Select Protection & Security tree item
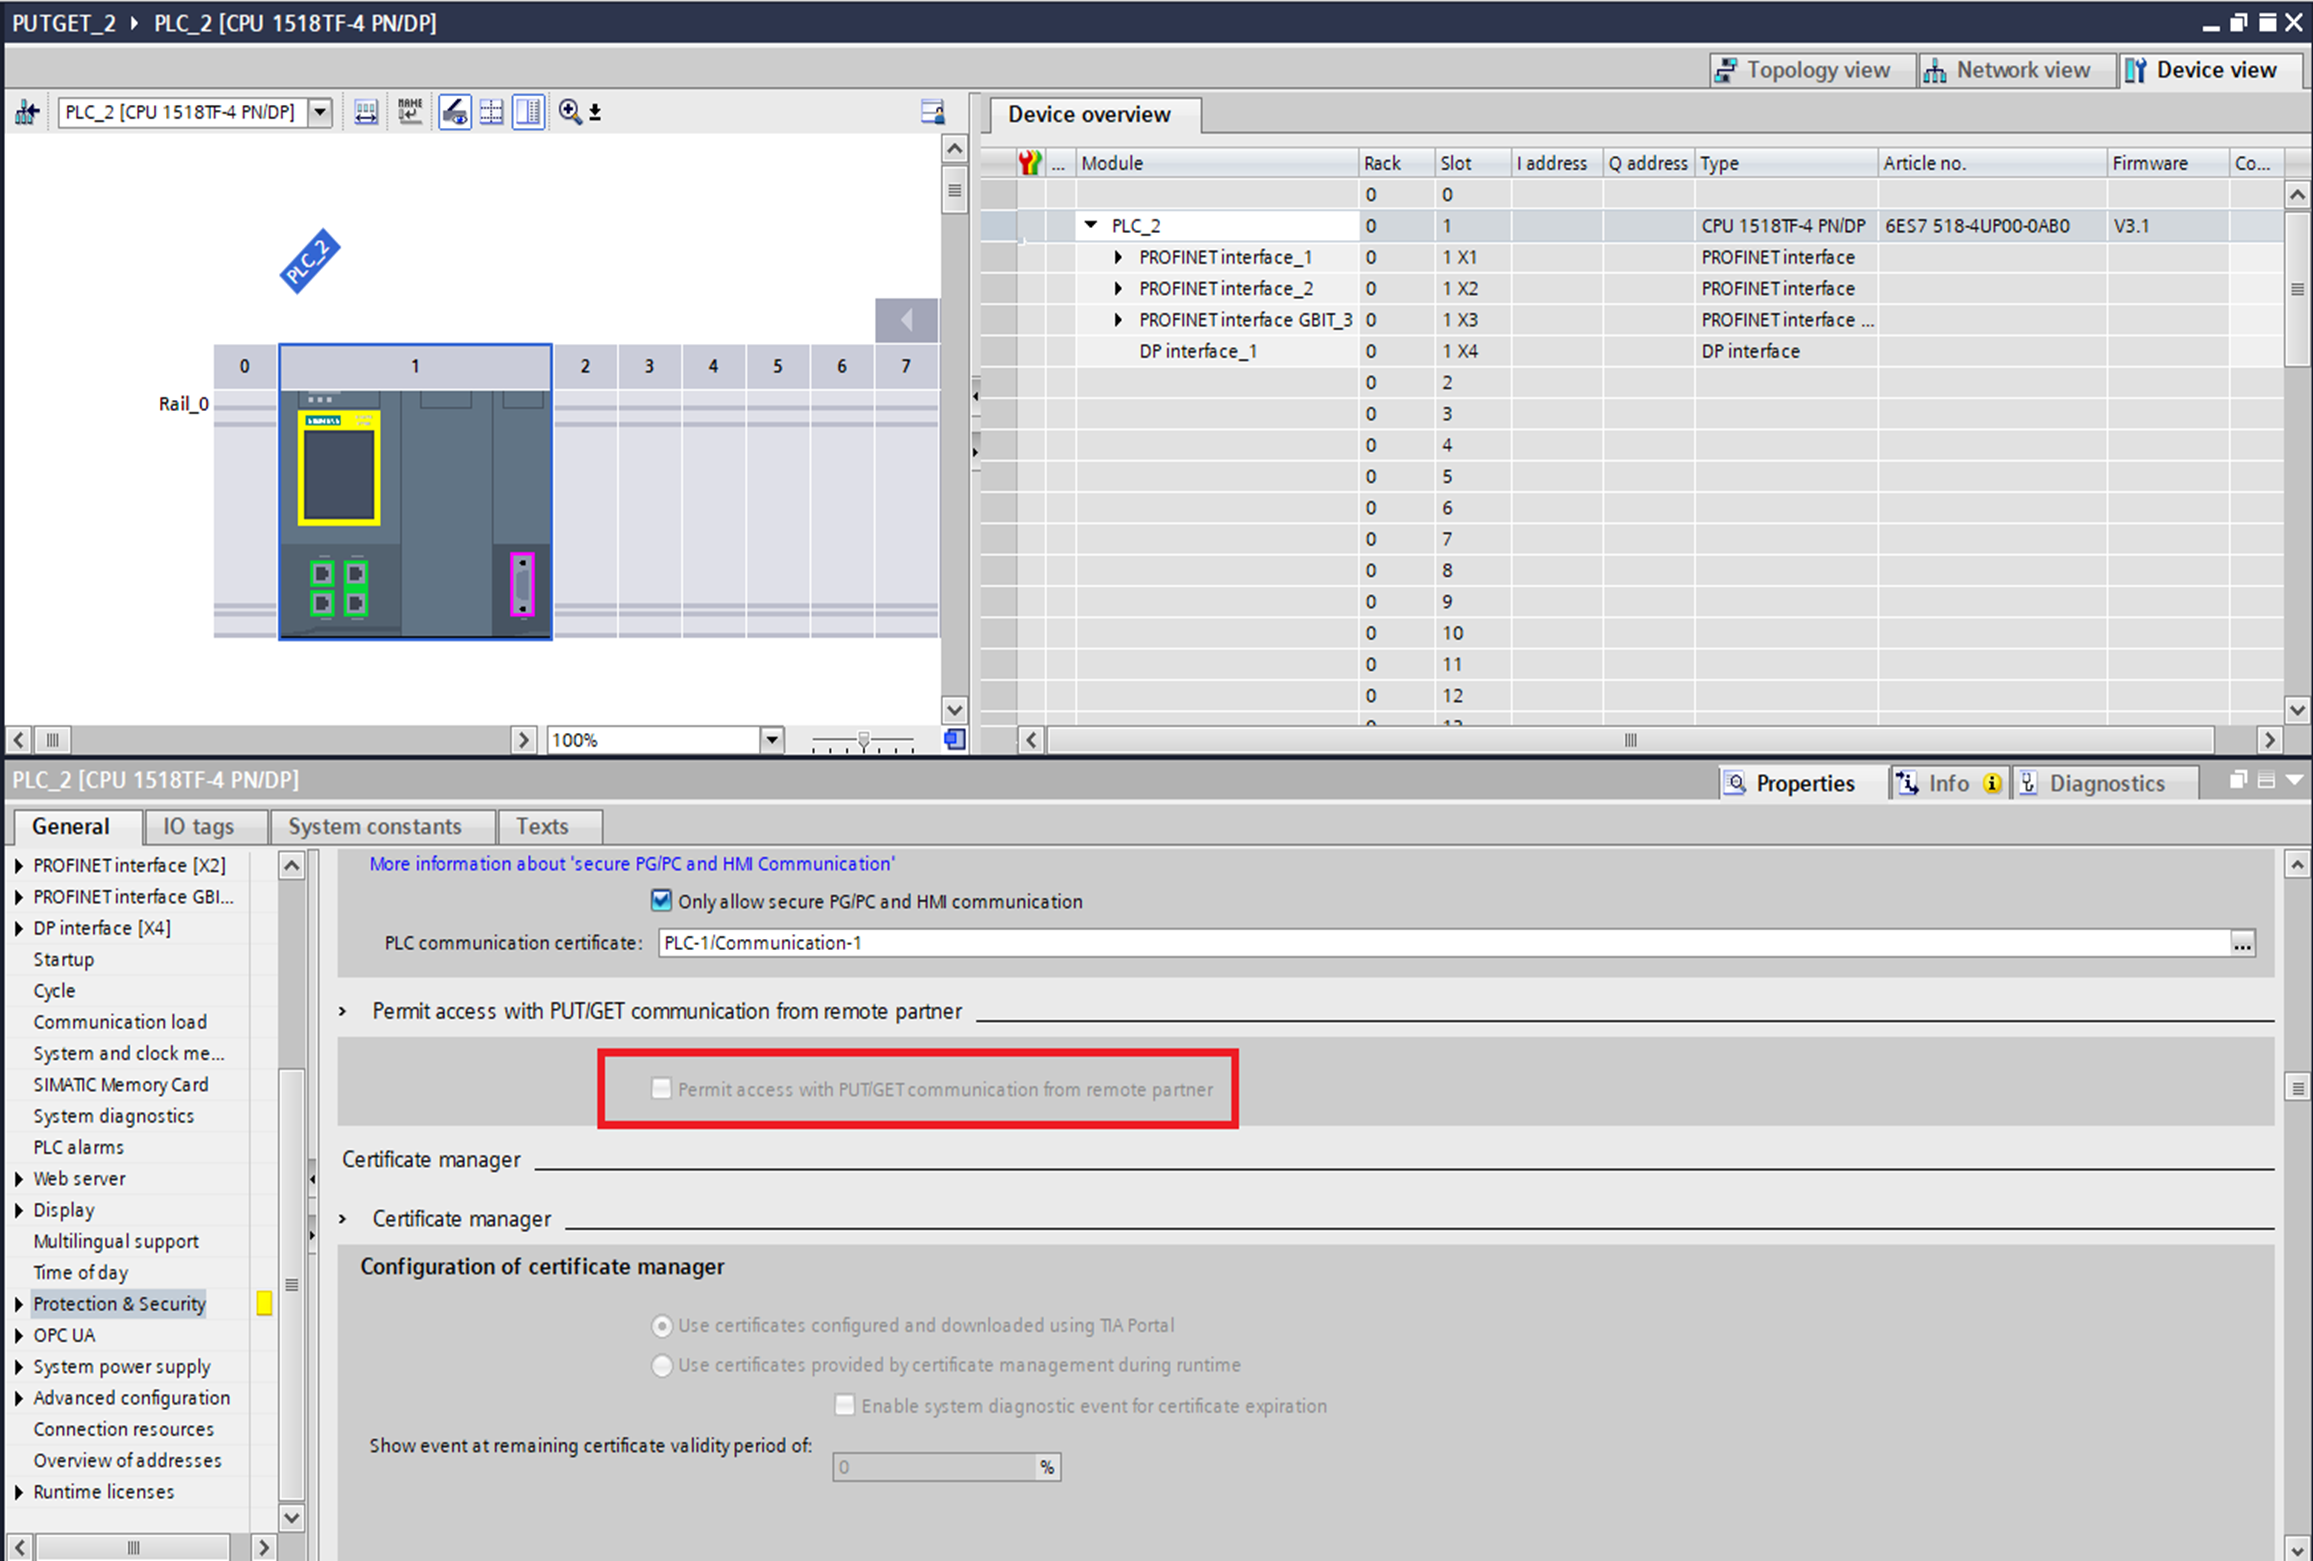The image size is (2313, 1561). click(x=119, y=1304)
